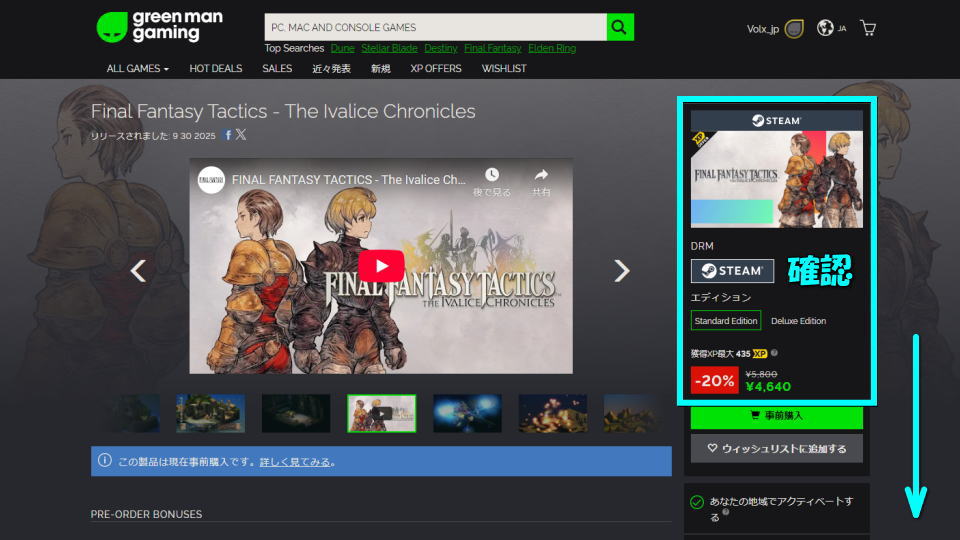The width and height of the screenshot is (960, 540).
Task: Click the green activation checkmark icon
Action: click(x=697, y=502)
